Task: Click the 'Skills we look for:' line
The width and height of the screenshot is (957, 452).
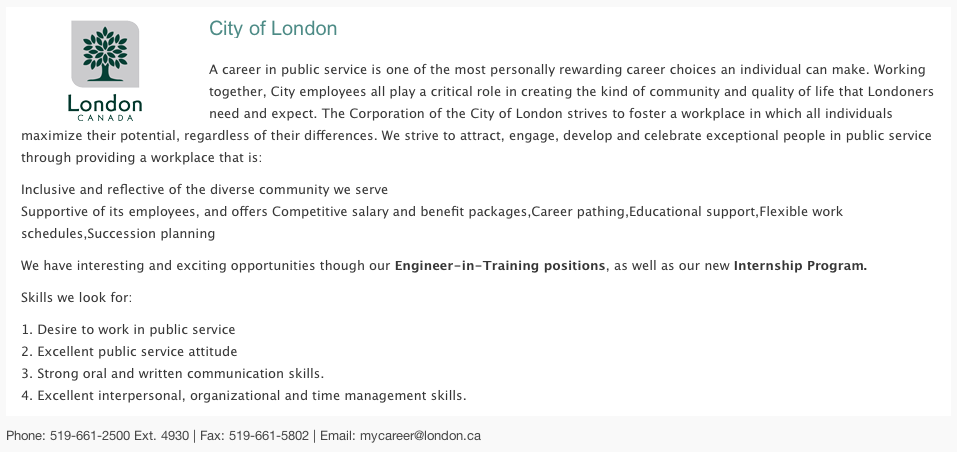Action: pyautogui.click(x=76, y=298)
